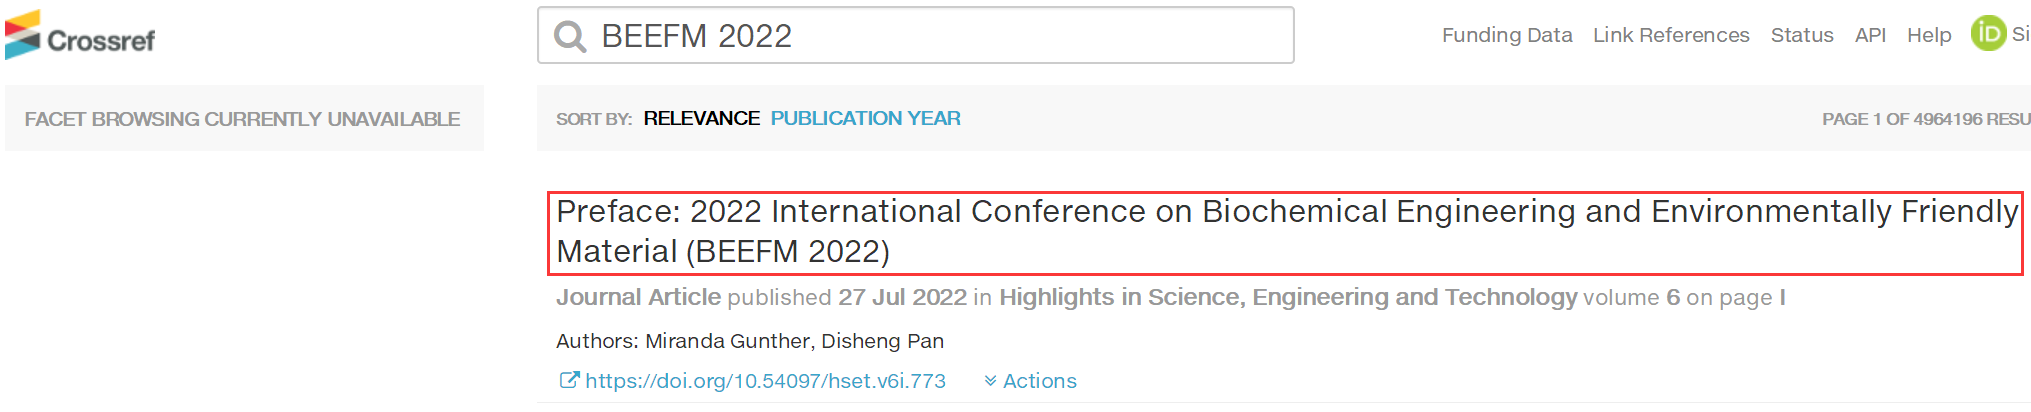The height and width of the screenshot is (412, 2031).
Task: Click the Authors line listing Miranda Gunther
Action: [x=750, y=341]
